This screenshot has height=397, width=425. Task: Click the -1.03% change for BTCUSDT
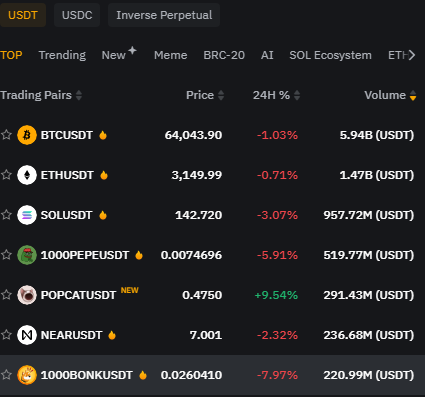[277, 135]
